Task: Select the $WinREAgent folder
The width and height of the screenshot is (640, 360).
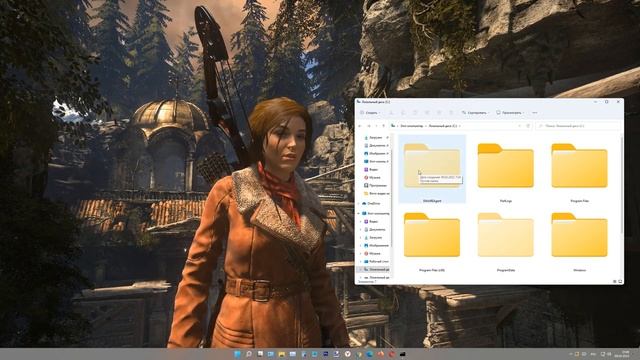Action: point(432,169)
